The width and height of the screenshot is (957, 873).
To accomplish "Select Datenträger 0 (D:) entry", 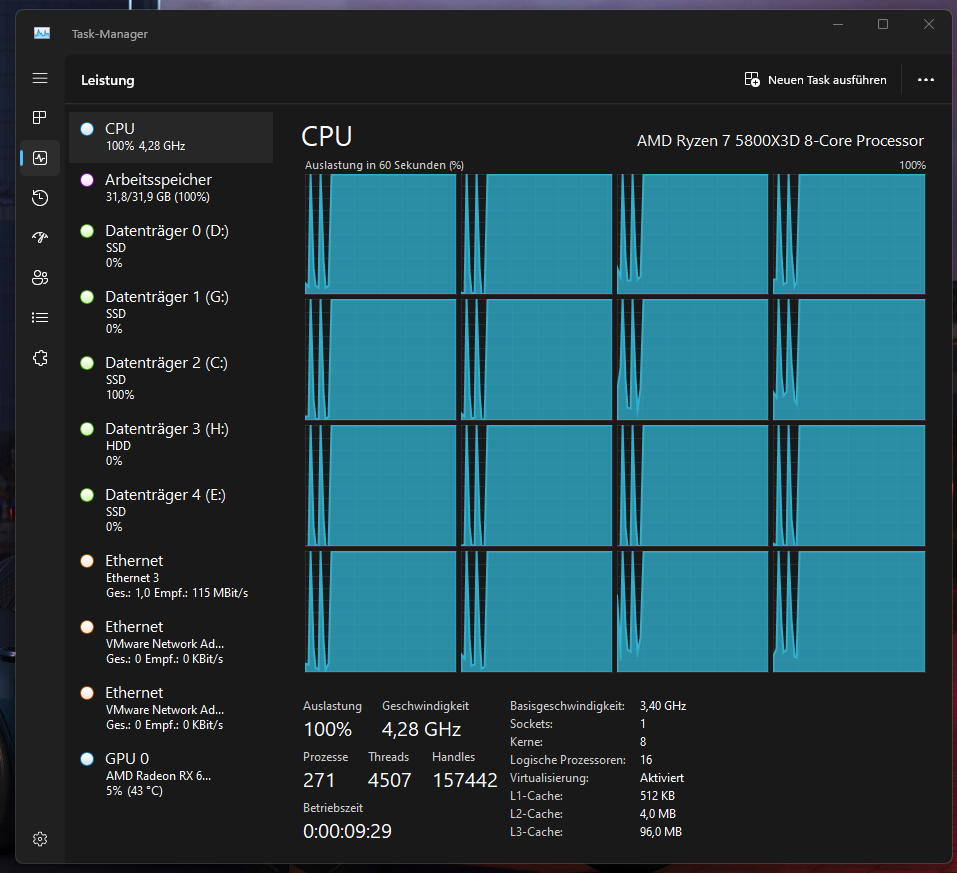I will (171, 246).
